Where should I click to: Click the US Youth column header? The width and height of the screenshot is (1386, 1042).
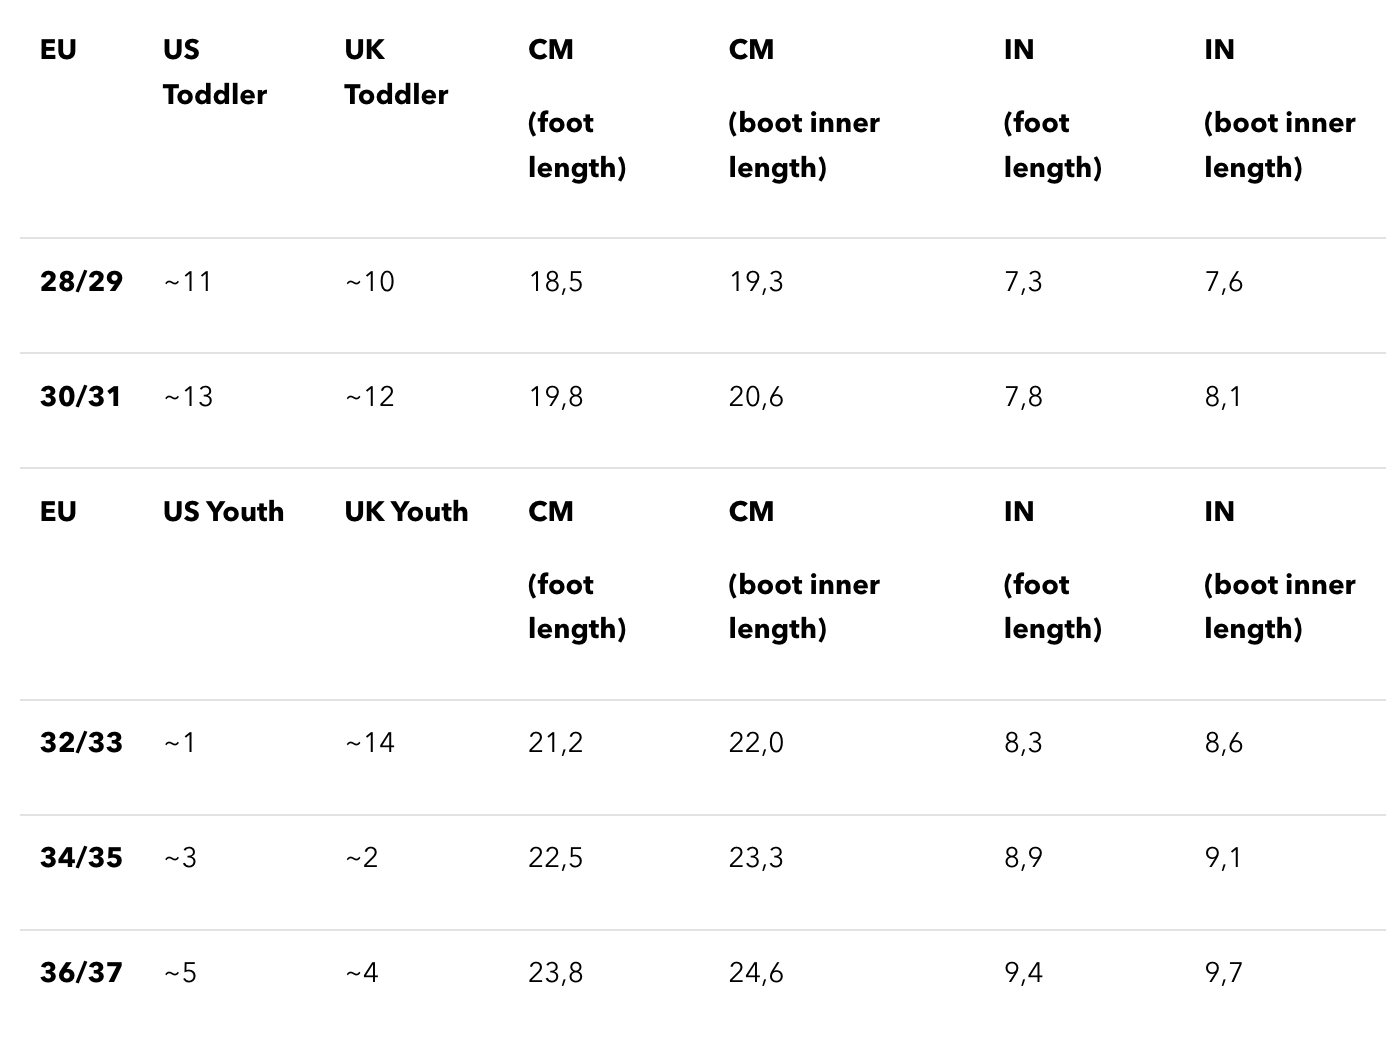[224, 511]
